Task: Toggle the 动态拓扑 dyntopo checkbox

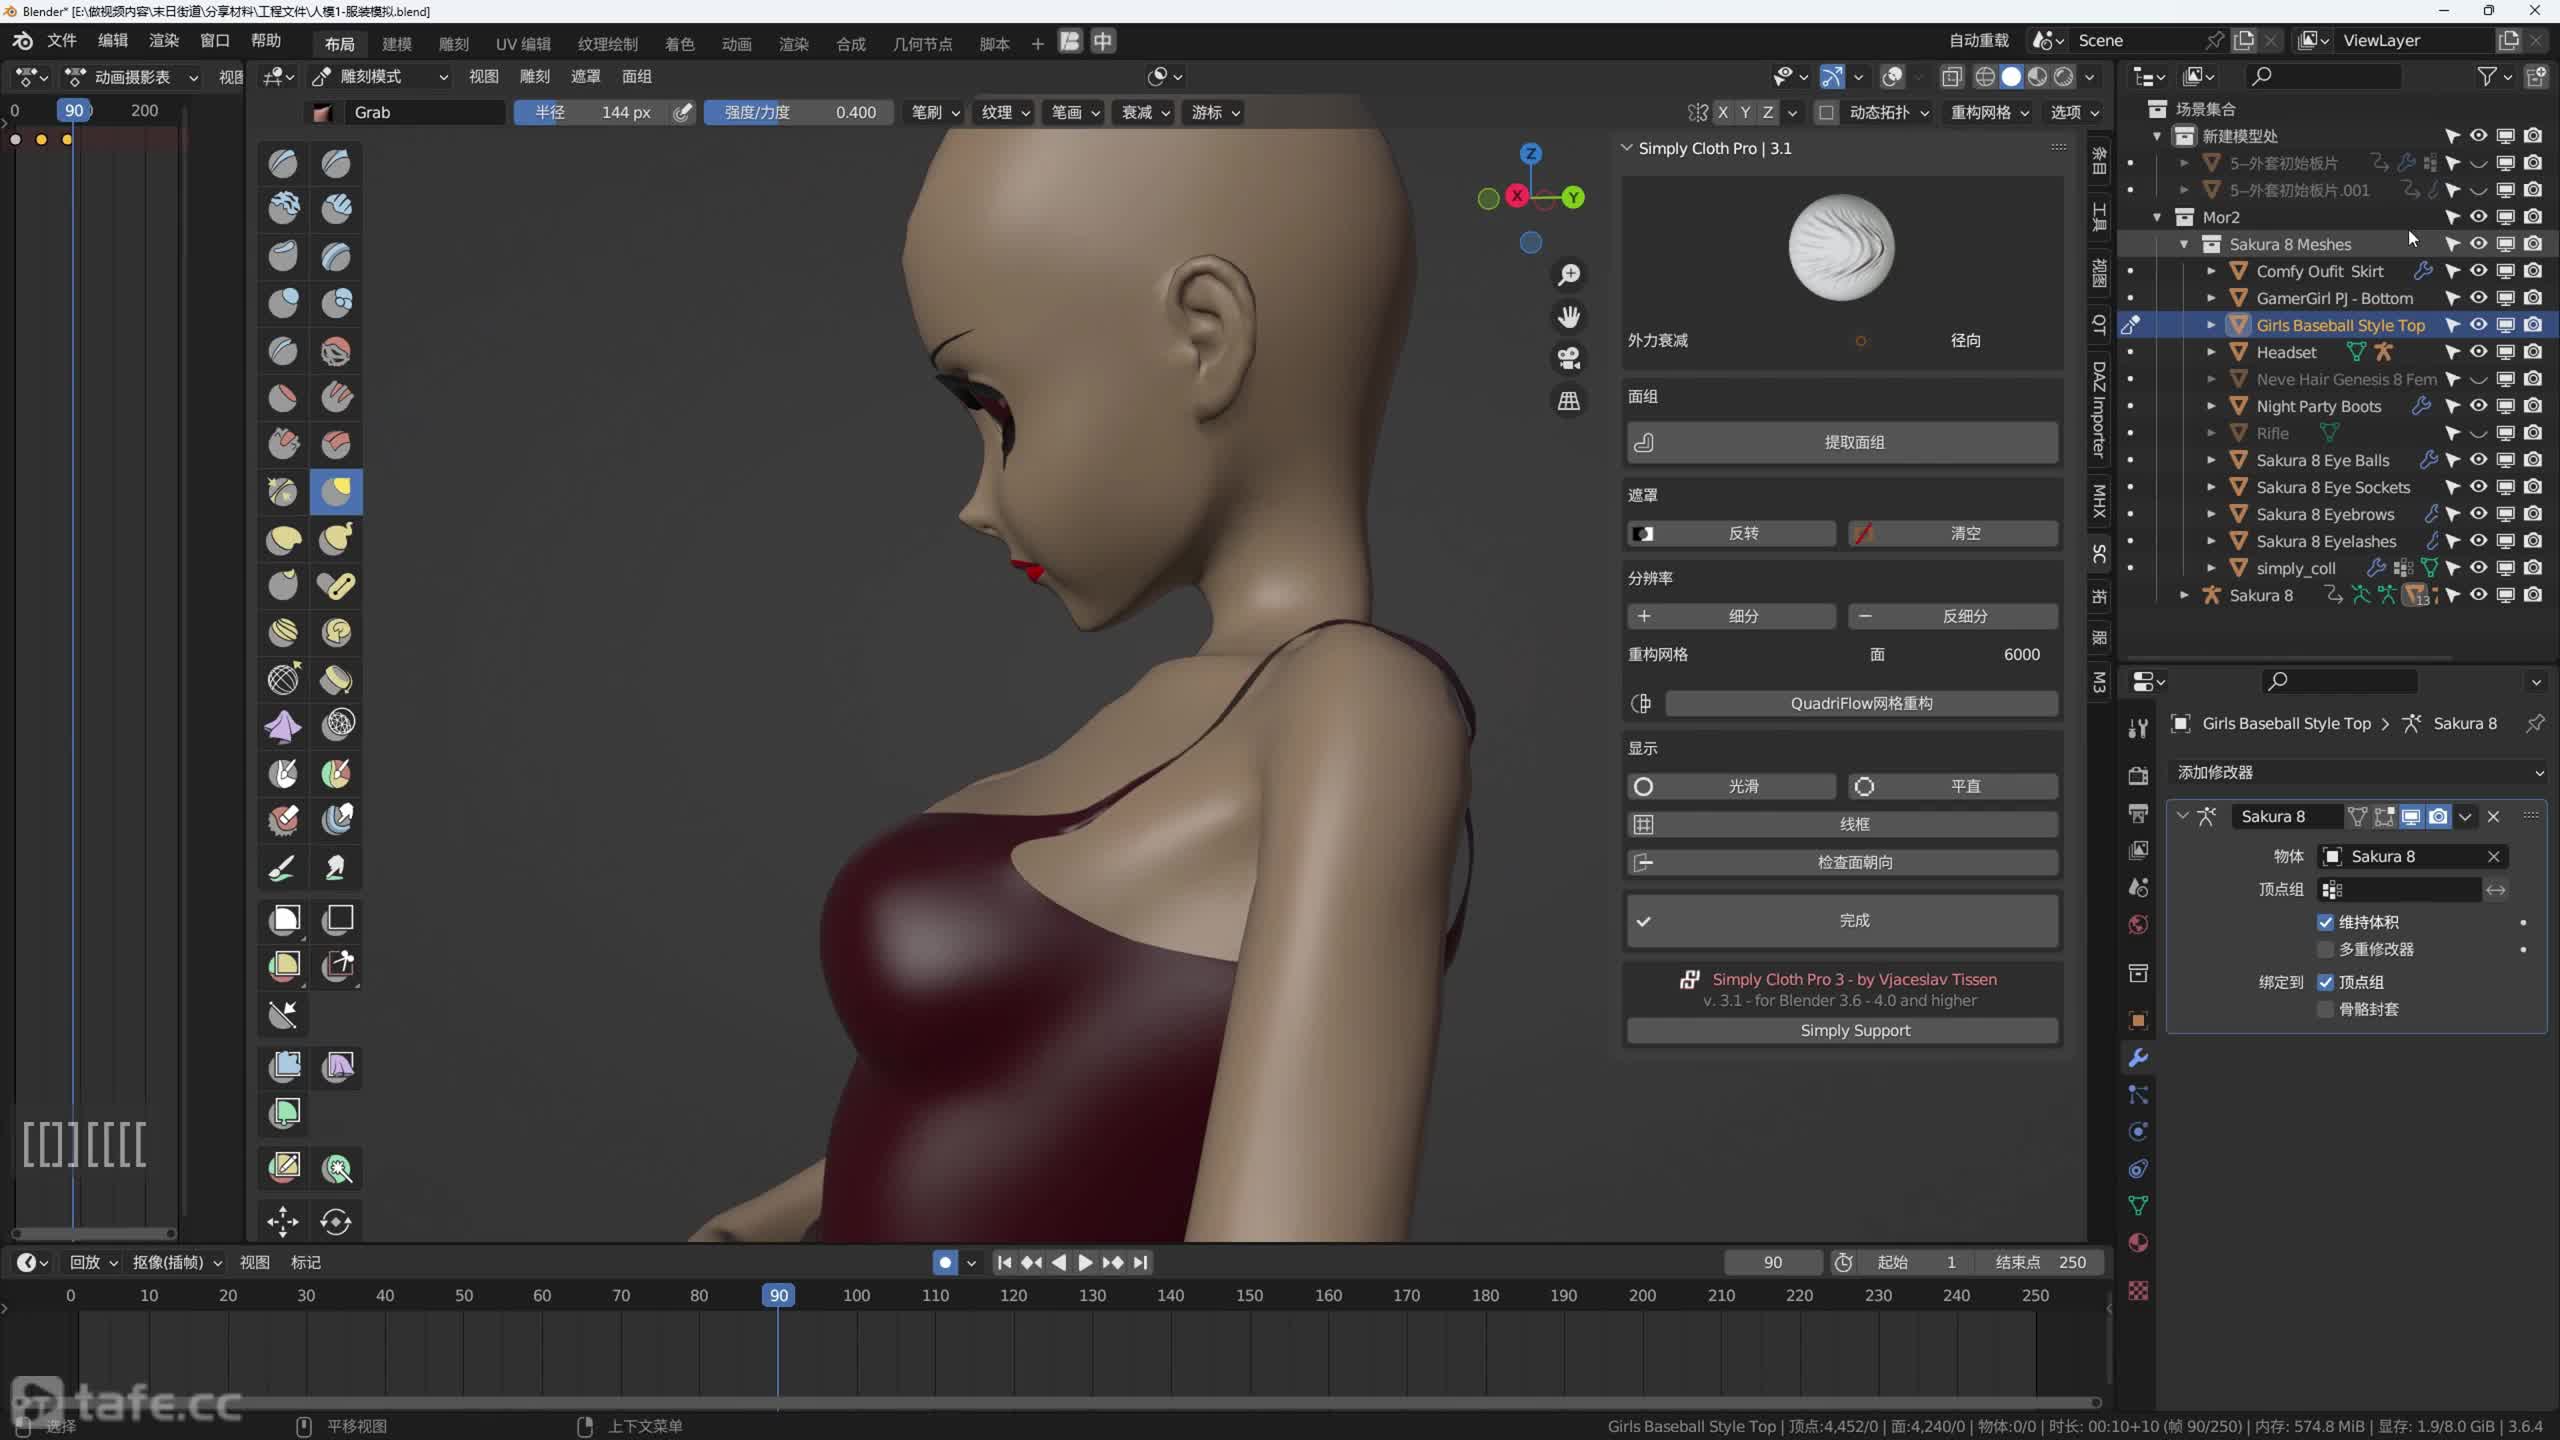Action: (1826, 112)
